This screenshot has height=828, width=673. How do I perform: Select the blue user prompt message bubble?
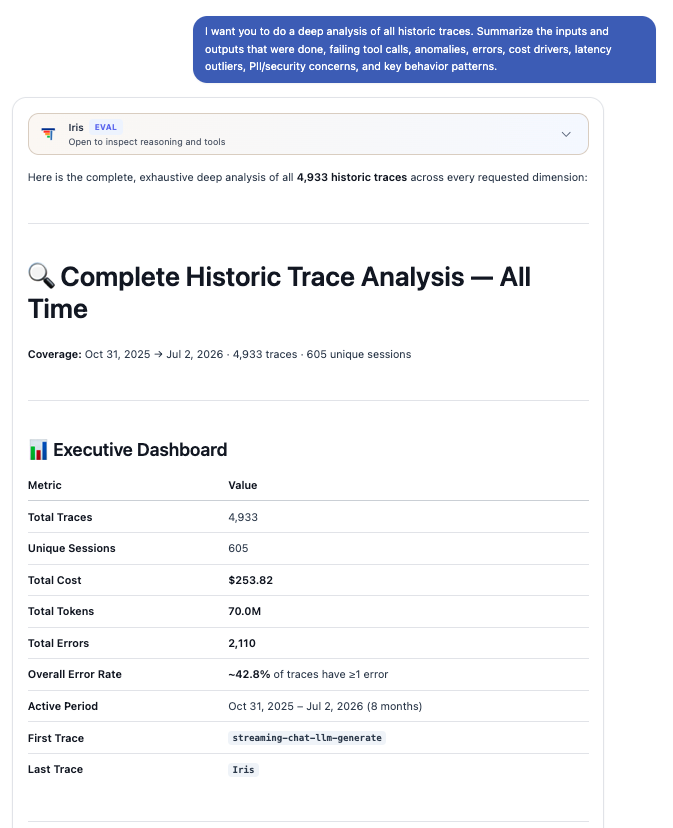(x=424, y=49)
